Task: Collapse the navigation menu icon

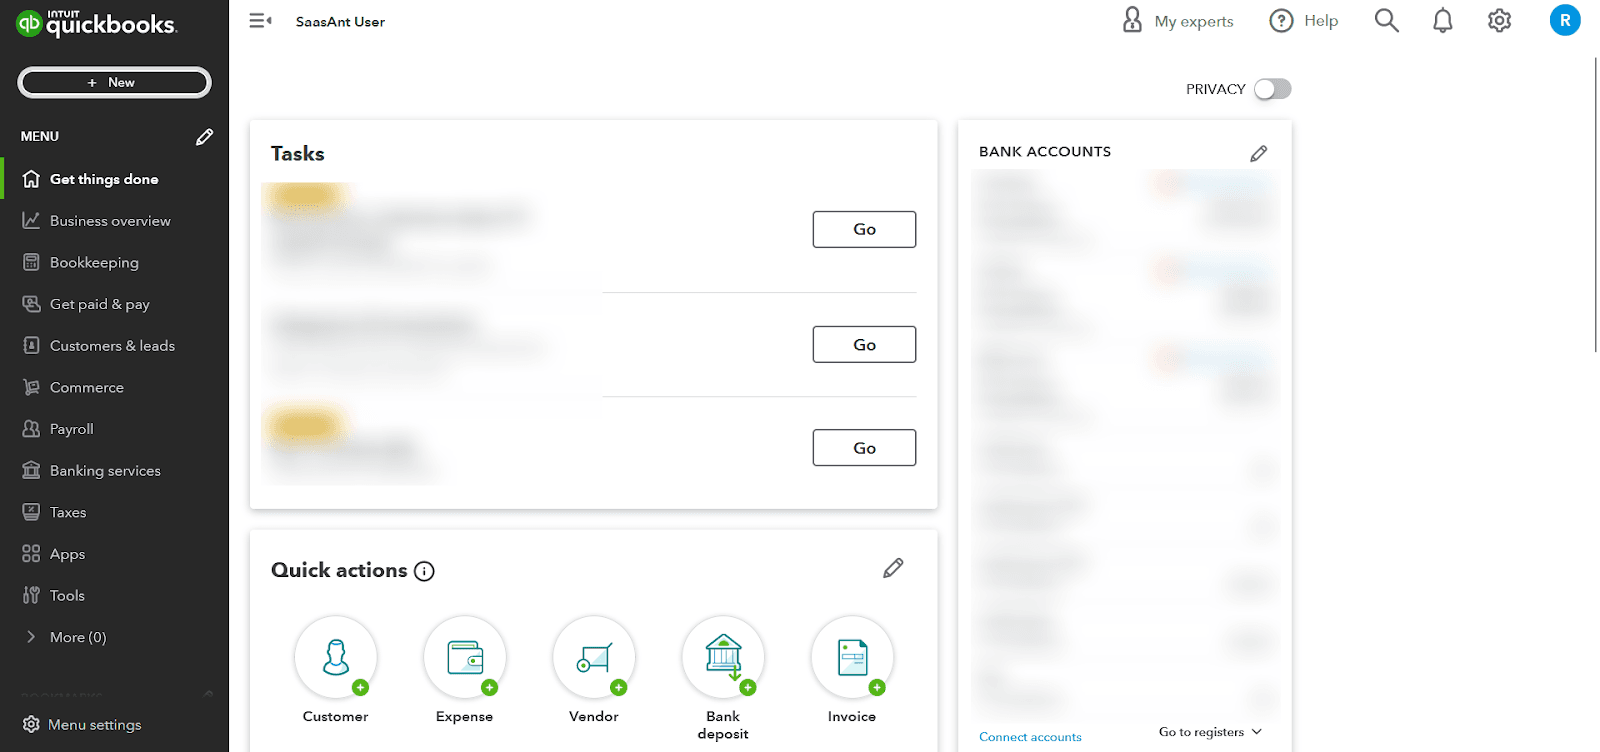Action: (x=260, y=21)
